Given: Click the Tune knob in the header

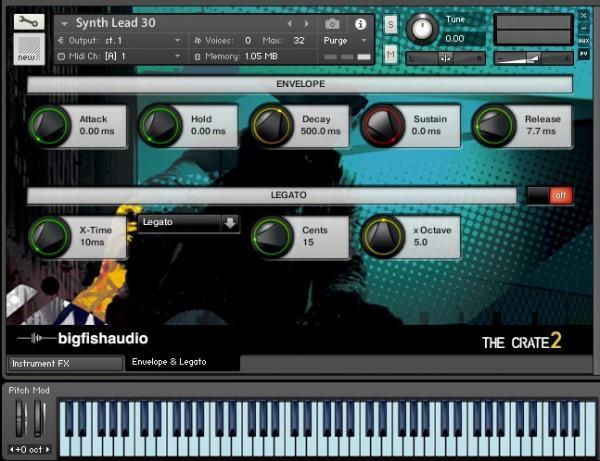Looking at the screenshot, I should (x=424, y=27).
